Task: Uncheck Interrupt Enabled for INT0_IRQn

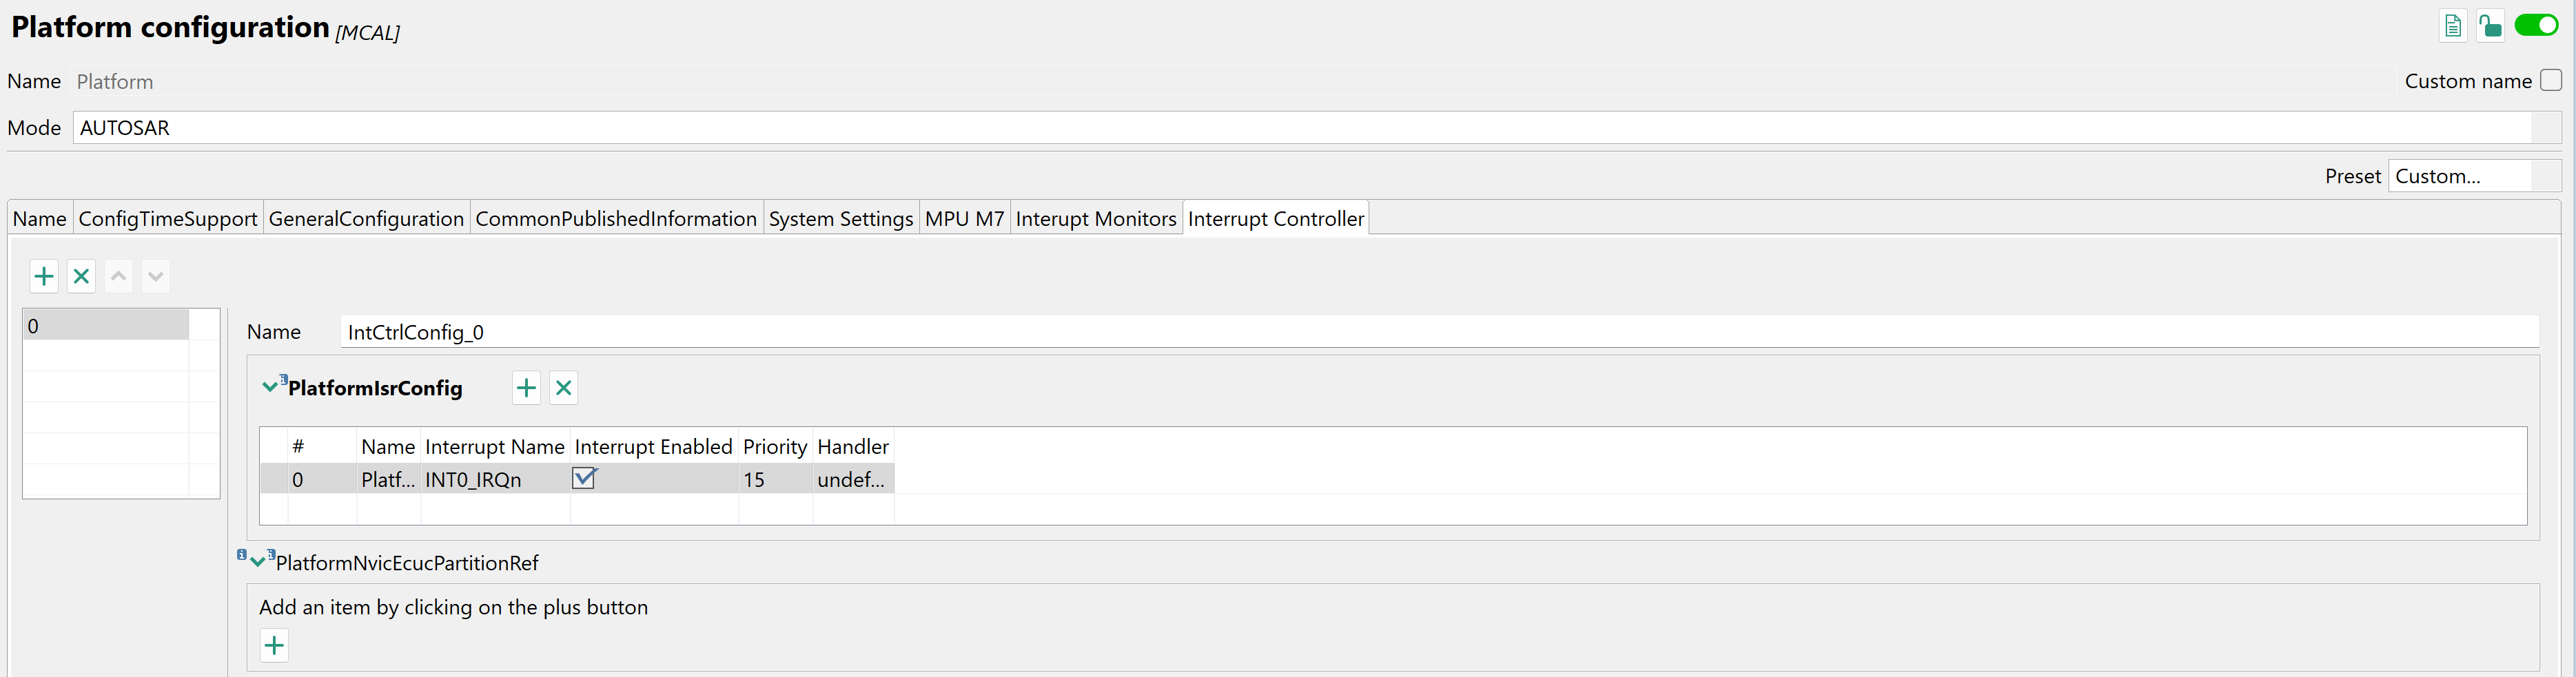Action: [x=584, y=479]
